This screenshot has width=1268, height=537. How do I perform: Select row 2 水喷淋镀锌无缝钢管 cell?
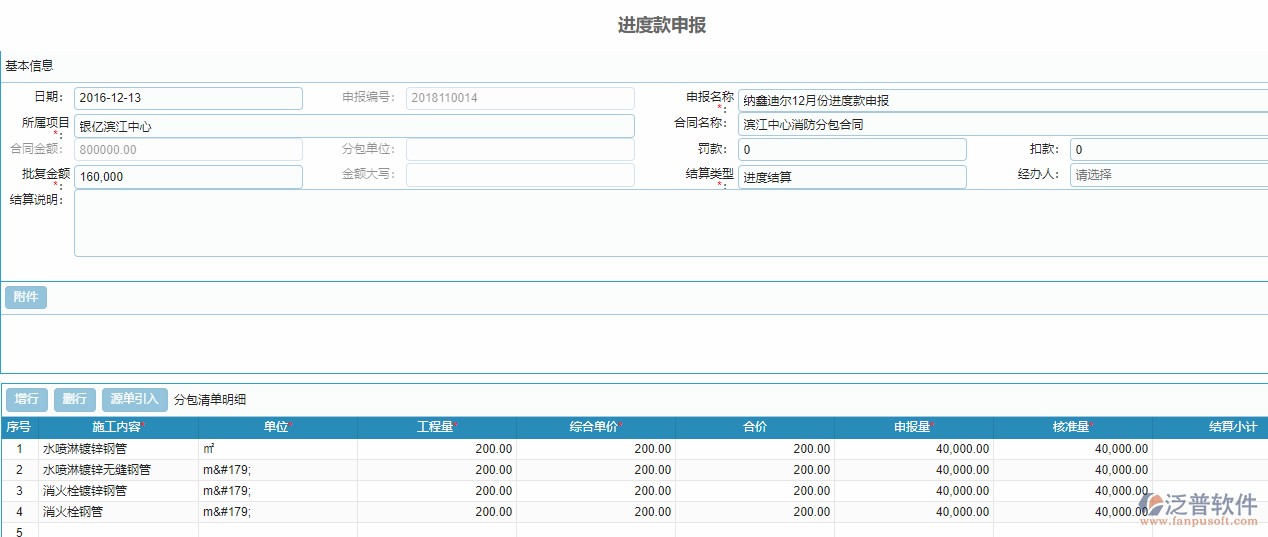118,470
